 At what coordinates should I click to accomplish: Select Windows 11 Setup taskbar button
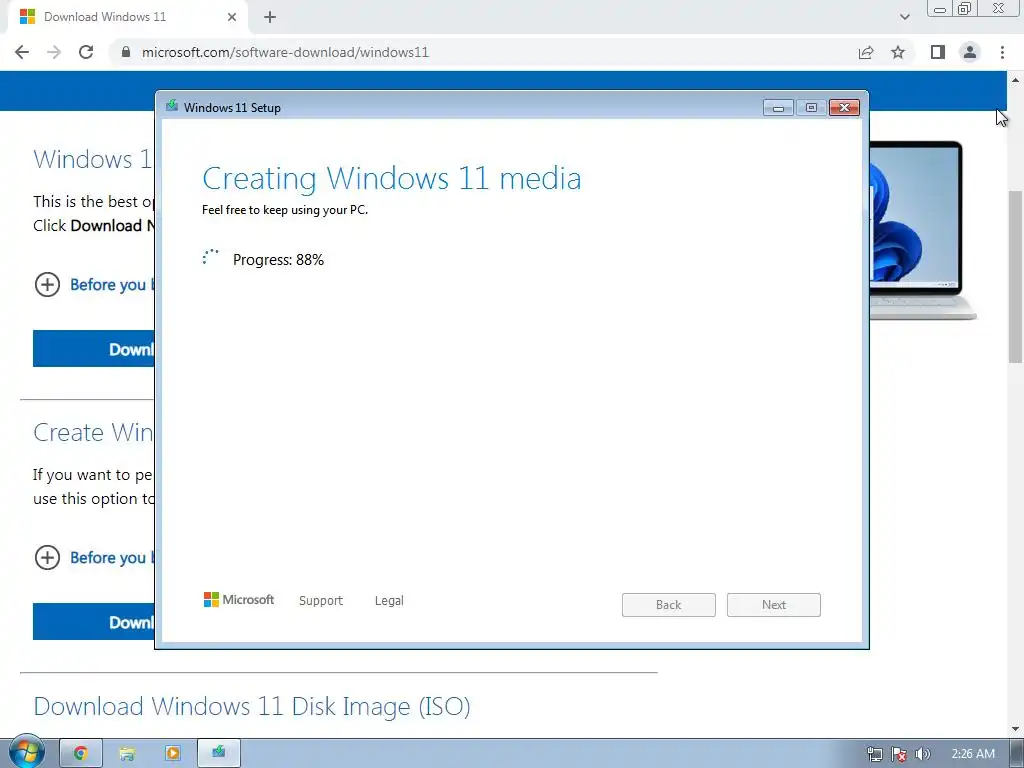tap(219, 753)
